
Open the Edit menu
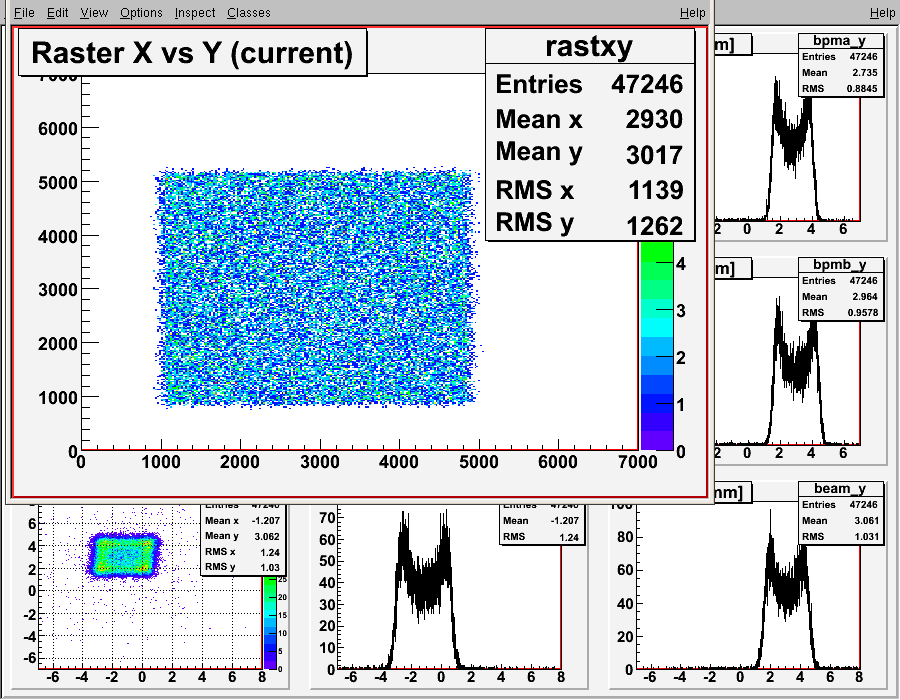57,13
